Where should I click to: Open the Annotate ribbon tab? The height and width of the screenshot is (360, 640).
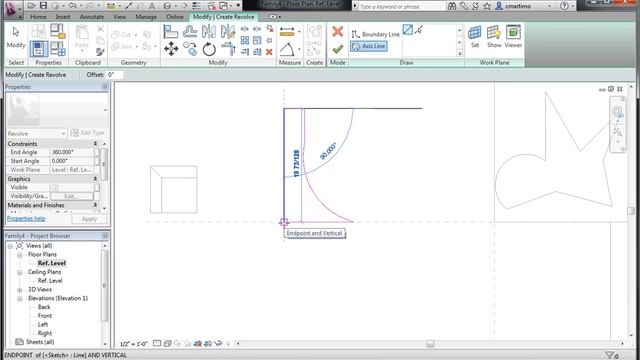(91, 17)
